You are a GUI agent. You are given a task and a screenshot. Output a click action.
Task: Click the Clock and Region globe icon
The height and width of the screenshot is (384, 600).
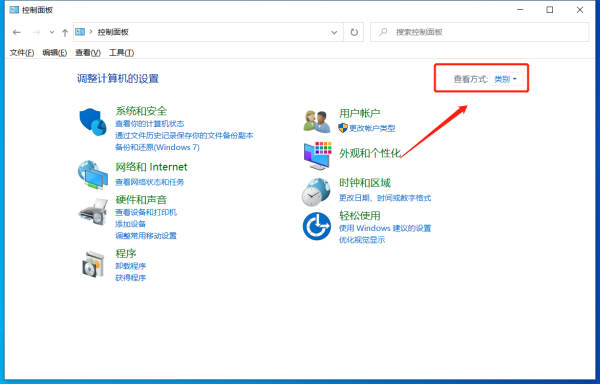tap(316, 192)
